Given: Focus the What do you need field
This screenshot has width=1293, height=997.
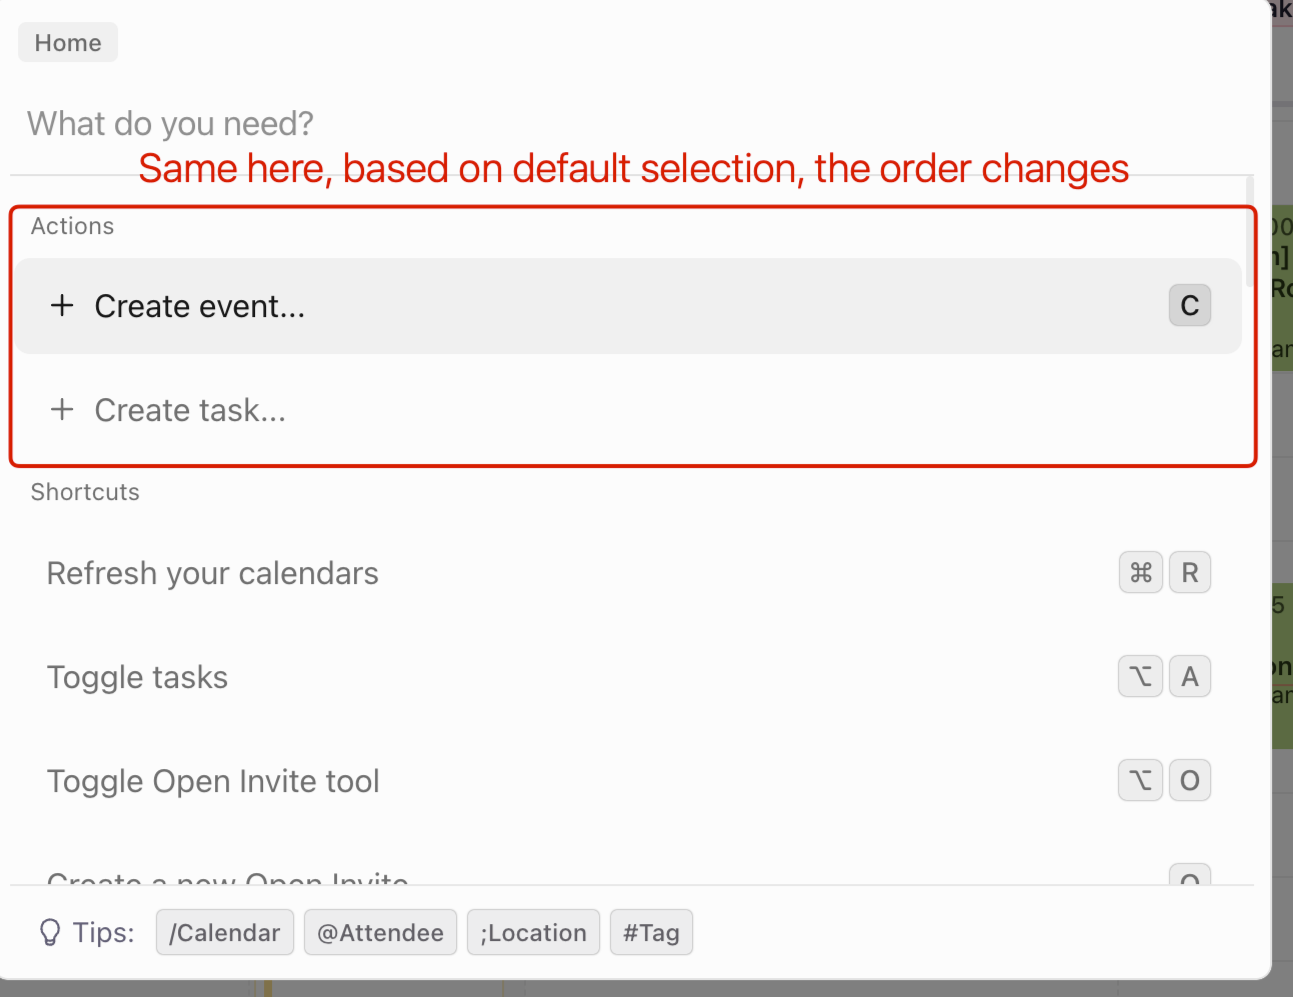Looking at the screenshot, I should click(400, 124).
